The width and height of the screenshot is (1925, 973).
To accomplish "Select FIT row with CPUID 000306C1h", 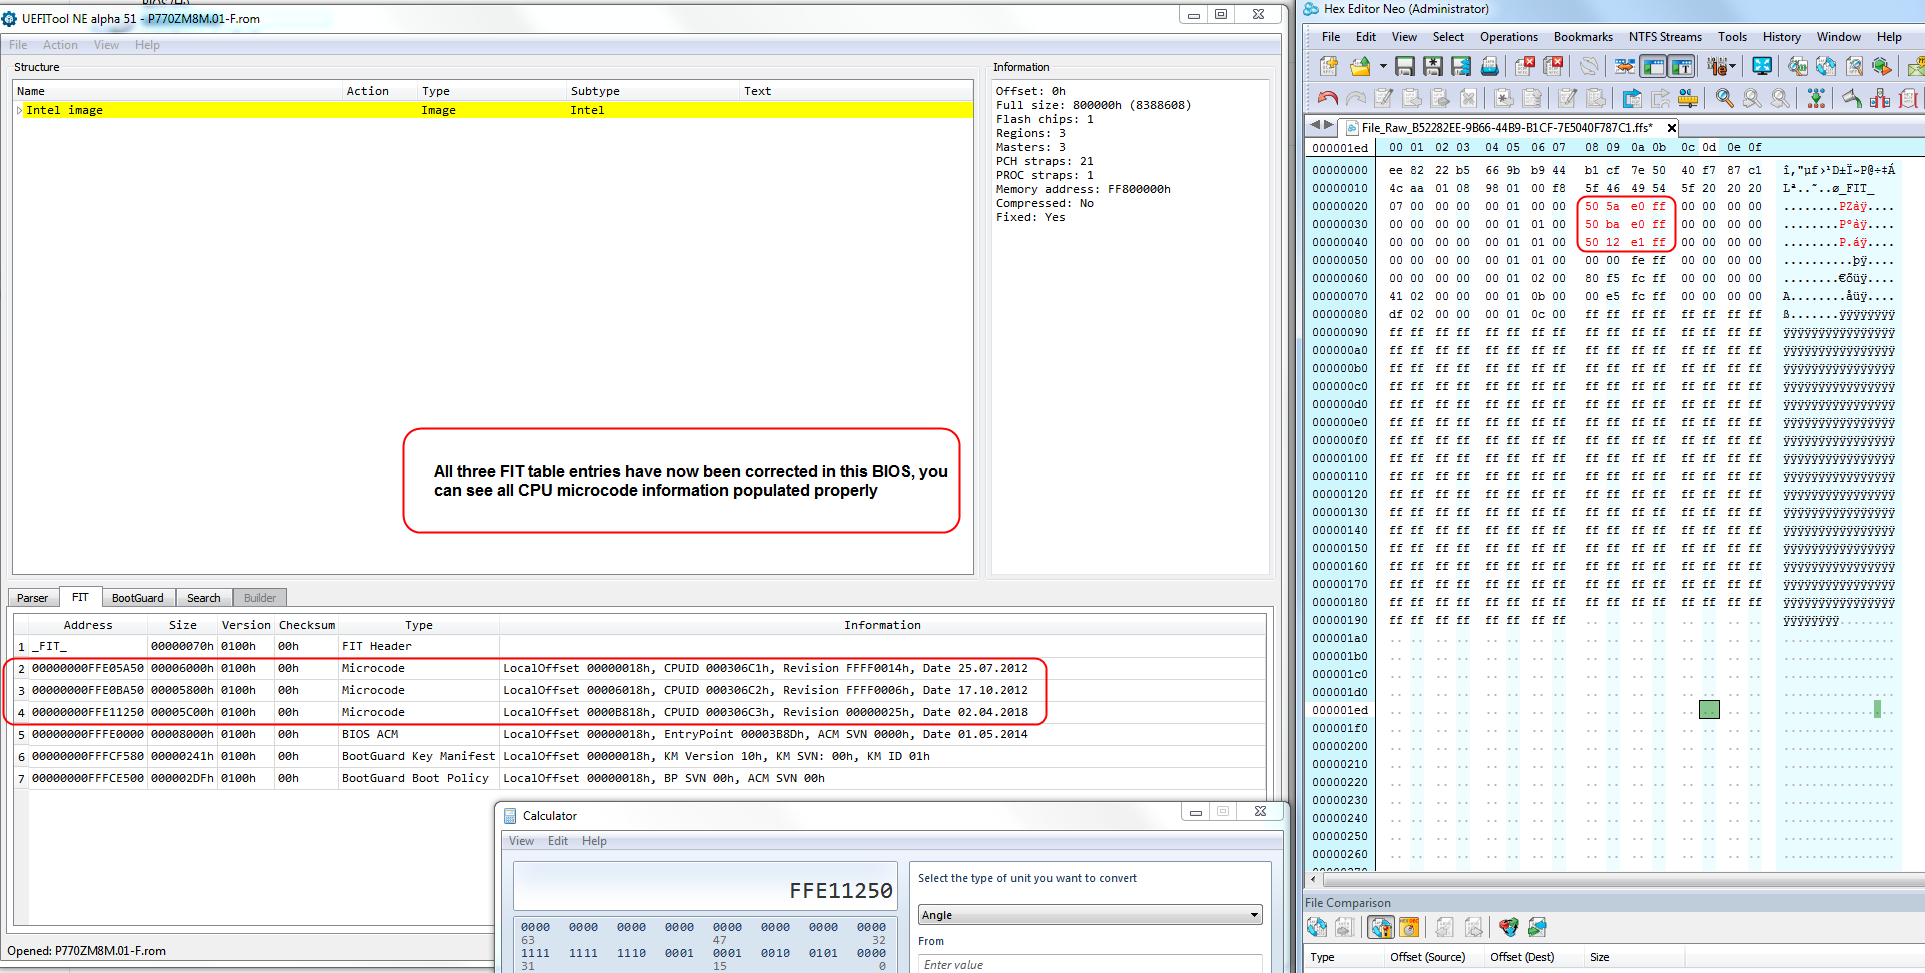I will (639, 668).
